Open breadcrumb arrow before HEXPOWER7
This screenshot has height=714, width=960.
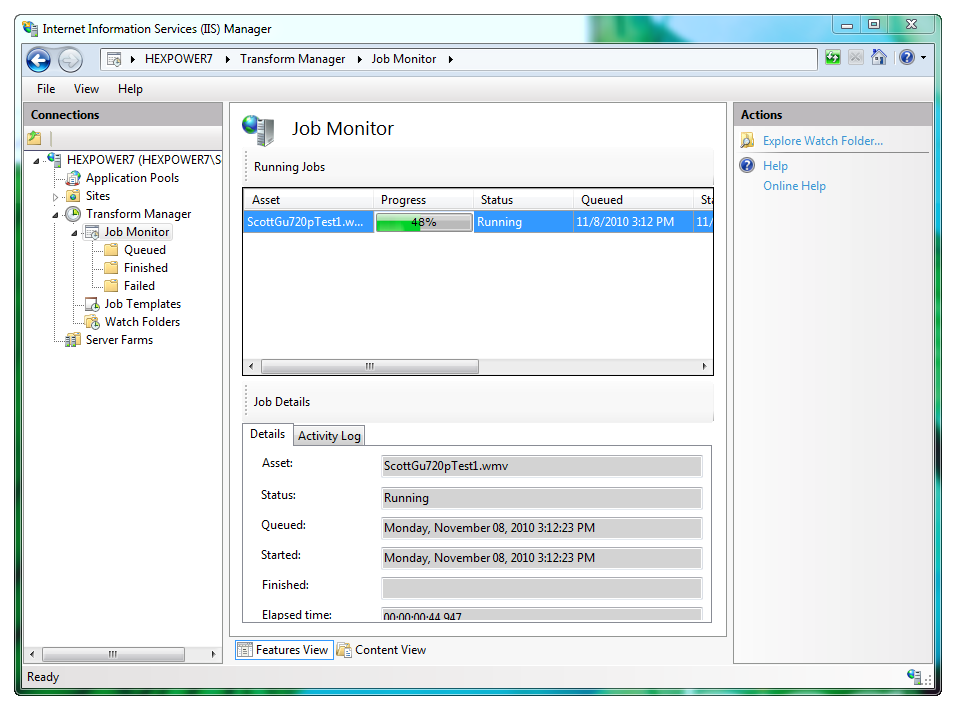[x=132, y=59]
